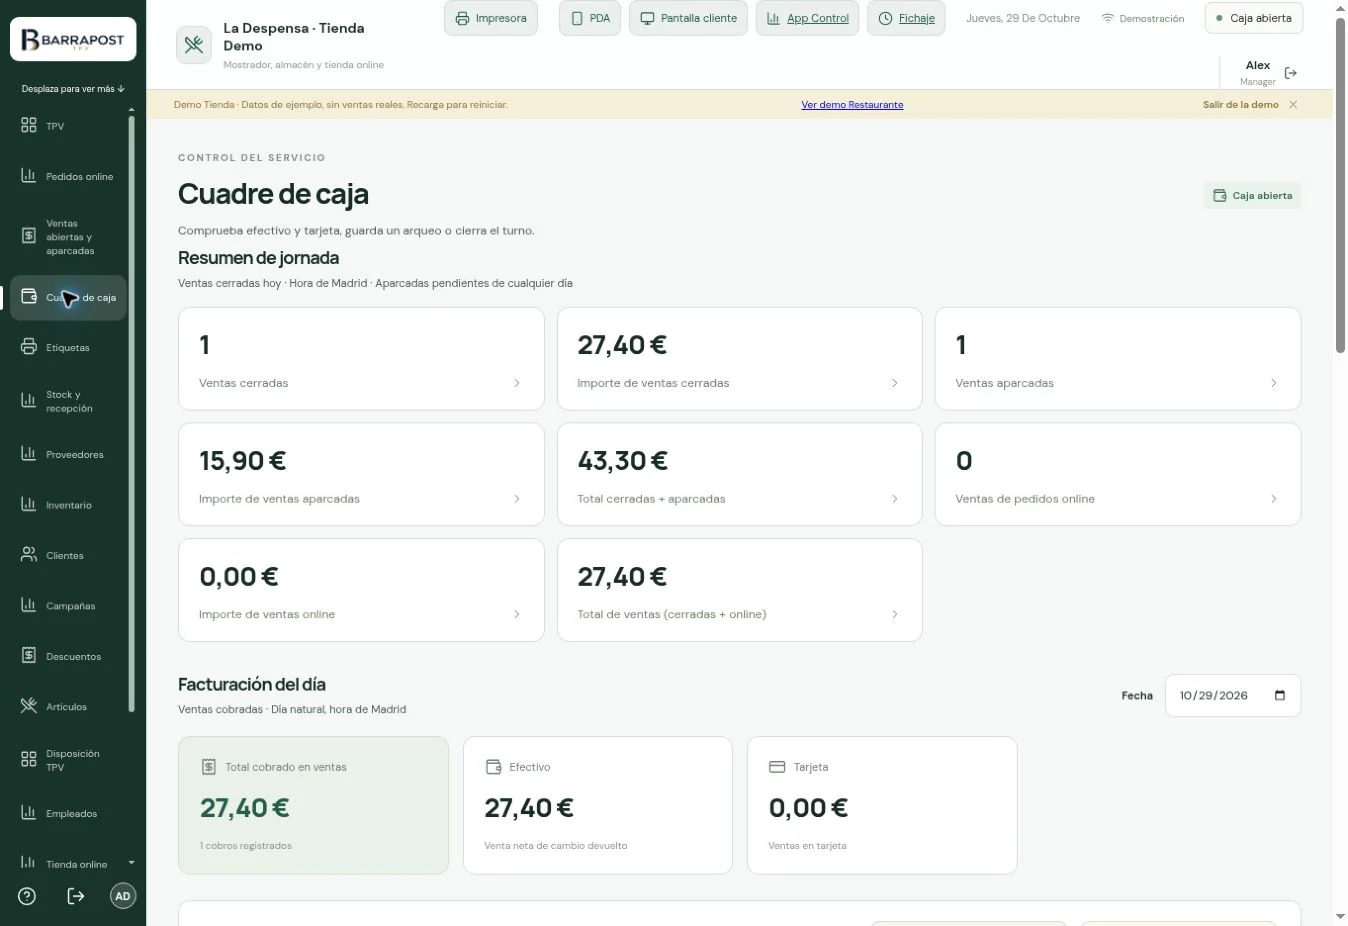Open Disposición TPV grid icon
This screenshot has width=1348, height=926.
pos(29,760)
